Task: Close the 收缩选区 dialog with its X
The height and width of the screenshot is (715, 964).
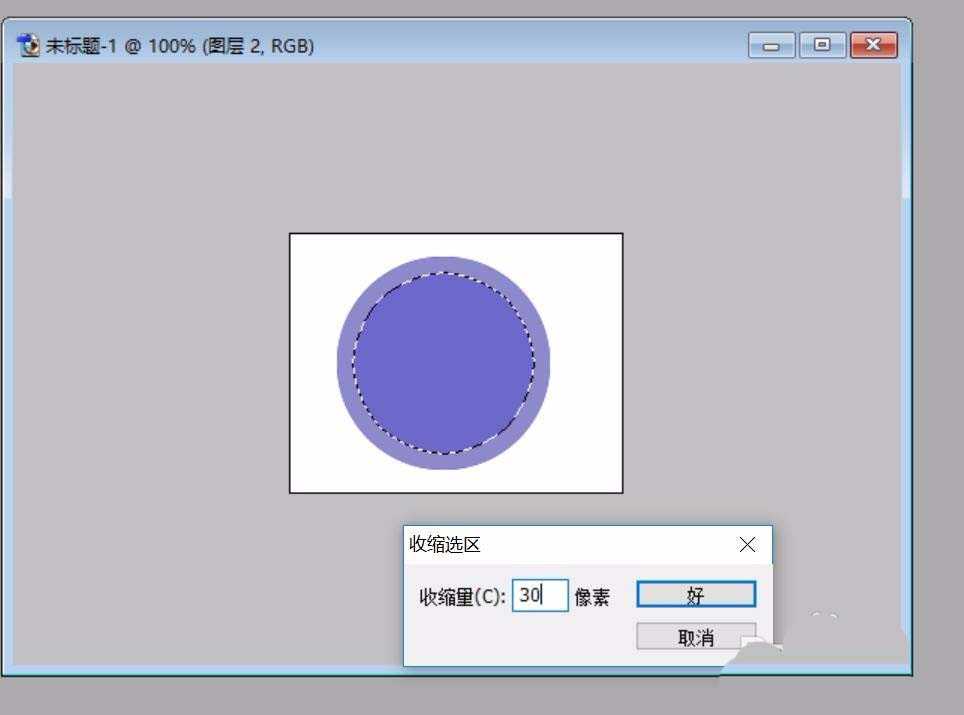Action: (x=747, y=544)
